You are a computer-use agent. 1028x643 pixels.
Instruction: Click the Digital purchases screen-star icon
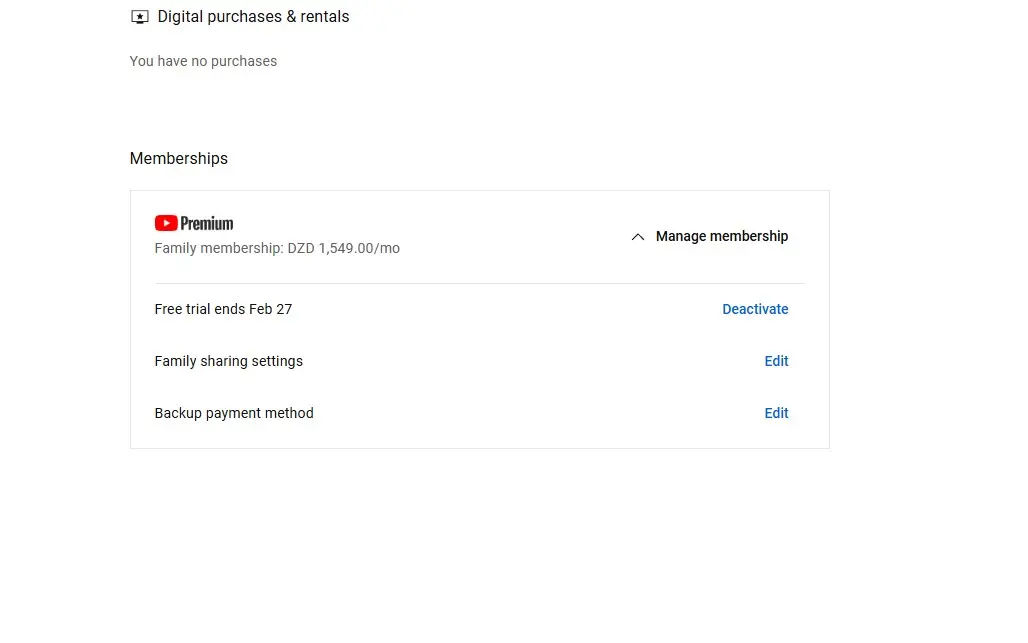tap(140, 17)
